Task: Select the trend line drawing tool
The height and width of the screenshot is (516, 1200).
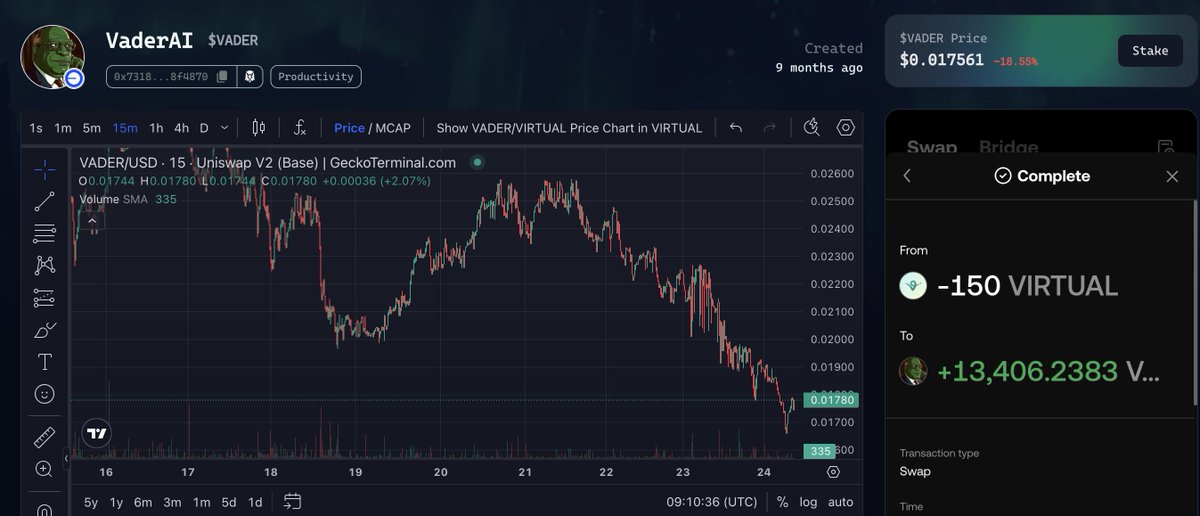Action: coord(44,202)
